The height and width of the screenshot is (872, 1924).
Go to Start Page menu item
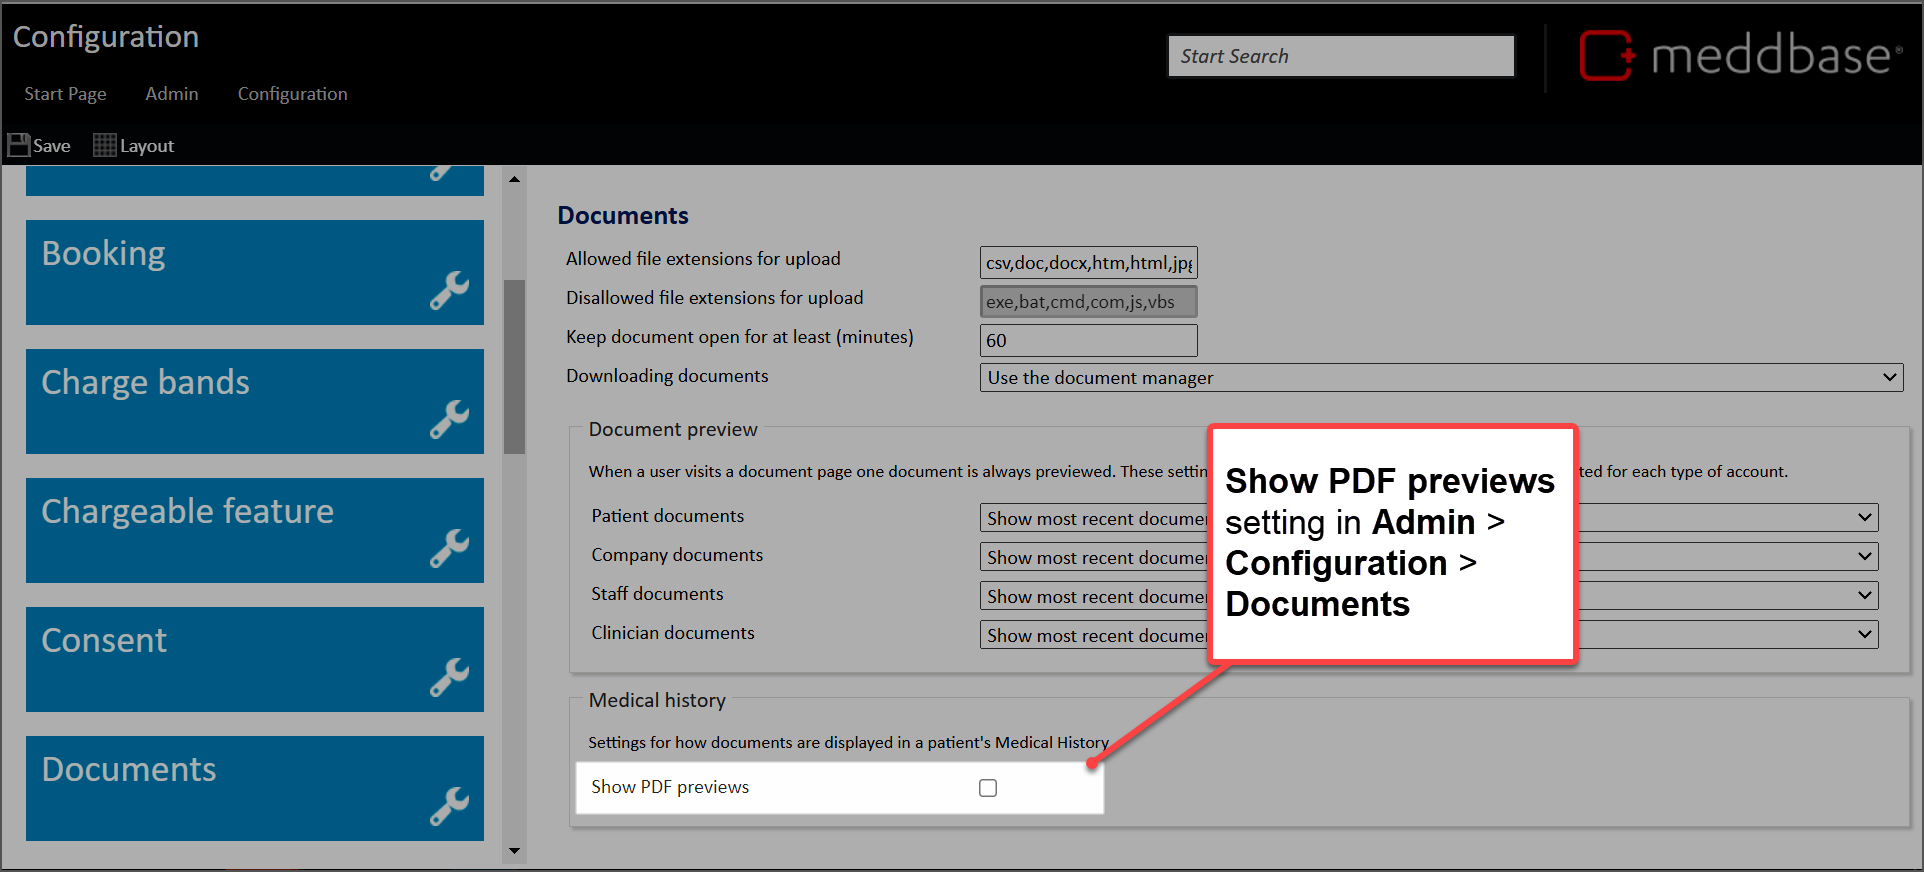click(65, 94)
